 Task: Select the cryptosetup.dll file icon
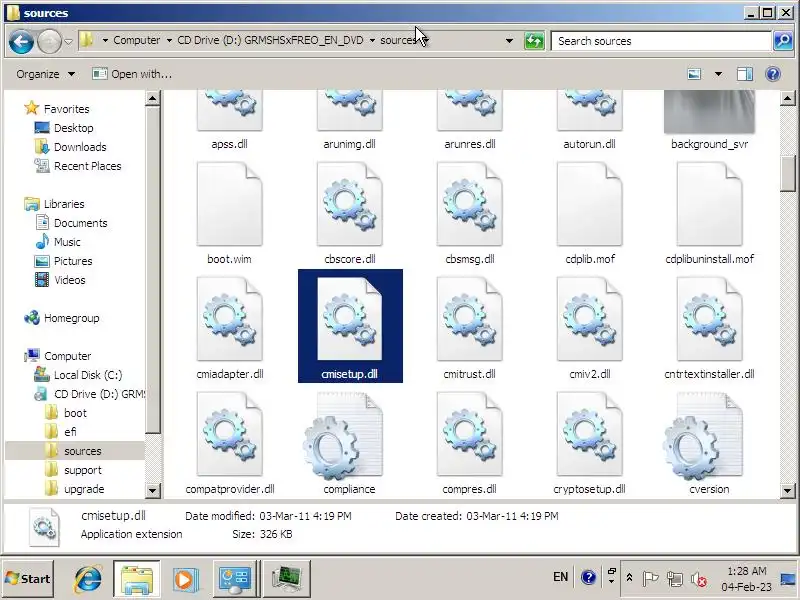tap(589, 434)
